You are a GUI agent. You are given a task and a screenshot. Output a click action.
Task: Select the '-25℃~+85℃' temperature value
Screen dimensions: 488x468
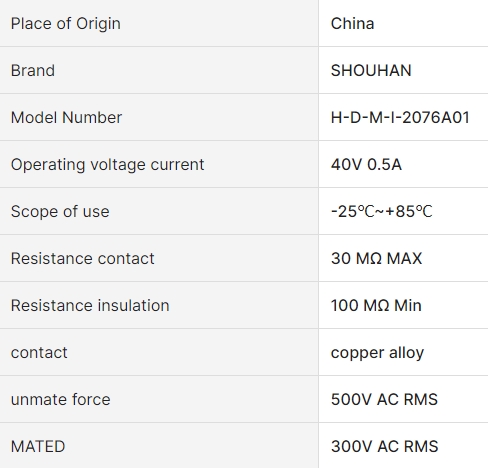pos(381,212)
